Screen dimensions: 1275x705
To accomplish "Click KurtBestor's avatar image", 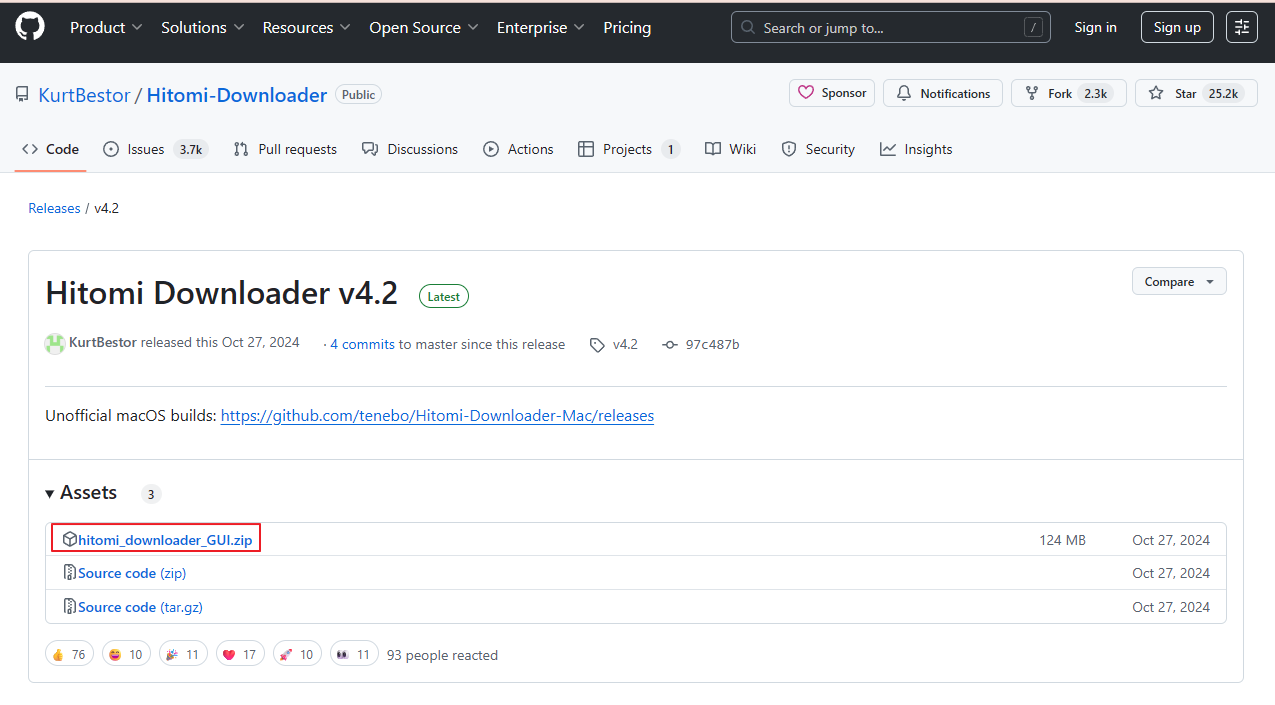I will [x=55, y=344].
